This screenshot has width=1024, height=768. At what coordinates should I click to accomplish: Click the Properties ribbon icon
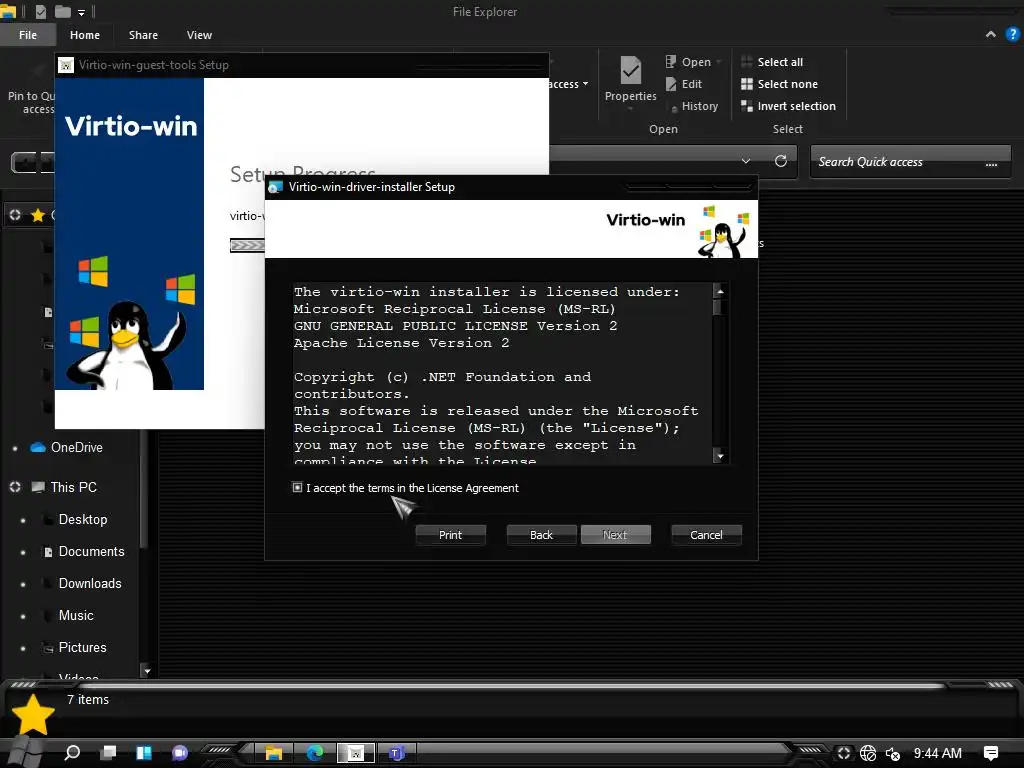pyautogui.click(x=631, y=70)
